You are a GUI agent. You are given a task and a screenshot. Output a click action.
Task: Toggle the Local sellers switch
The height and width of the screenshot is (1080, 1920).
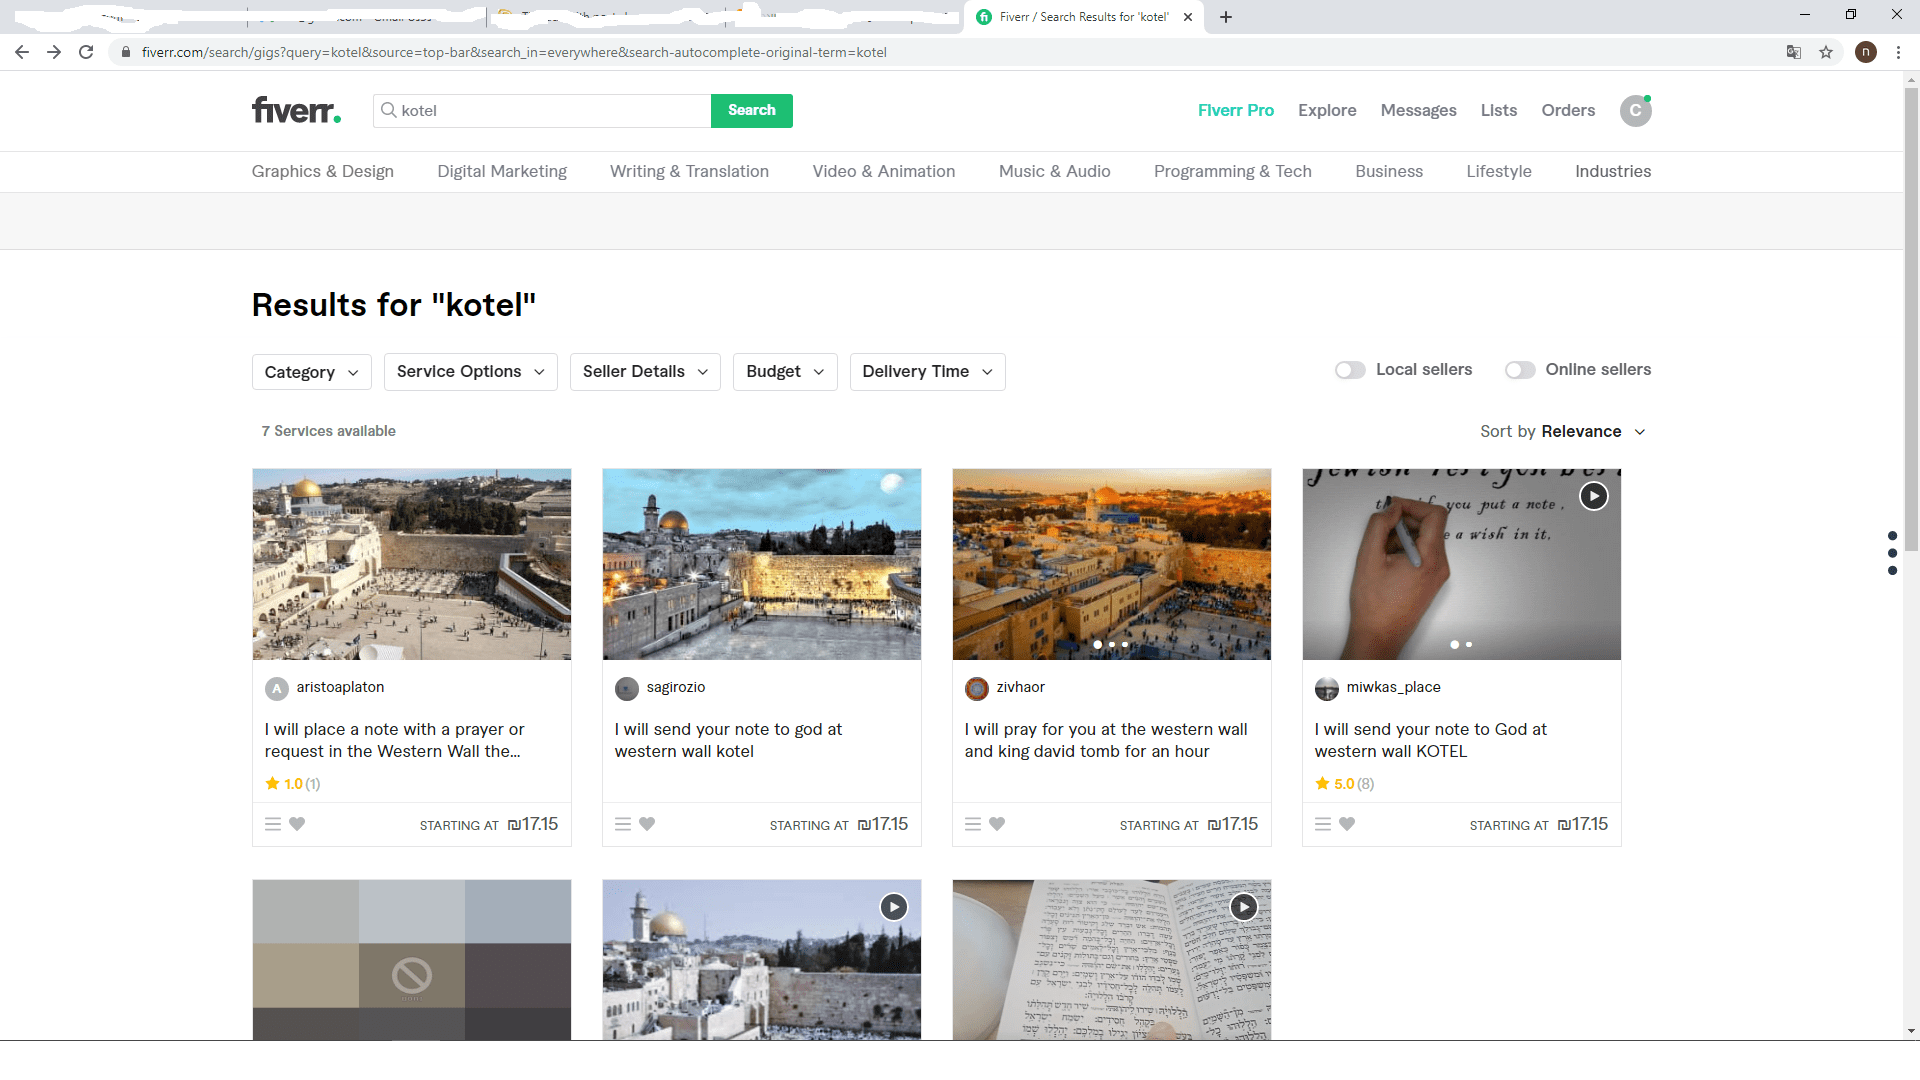(1350, 370)
